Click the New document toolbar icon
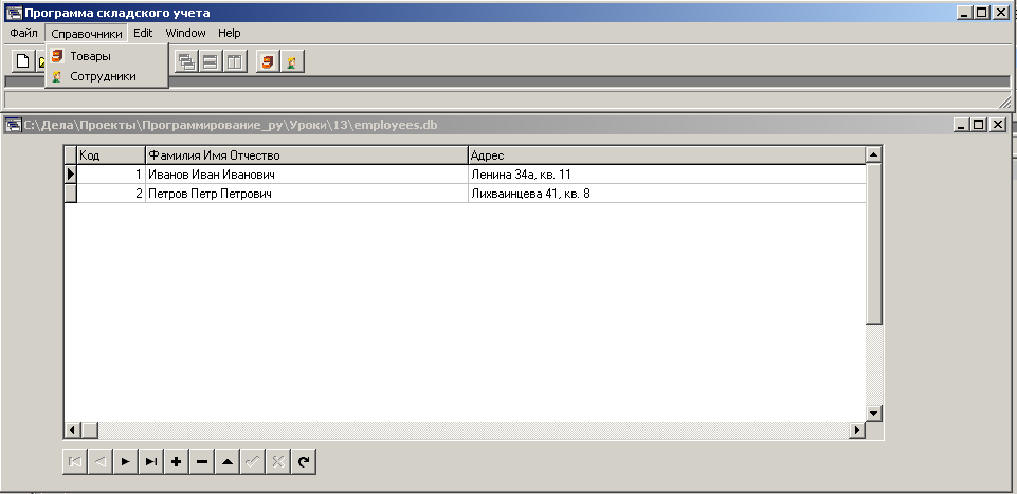 click(23, 62)
